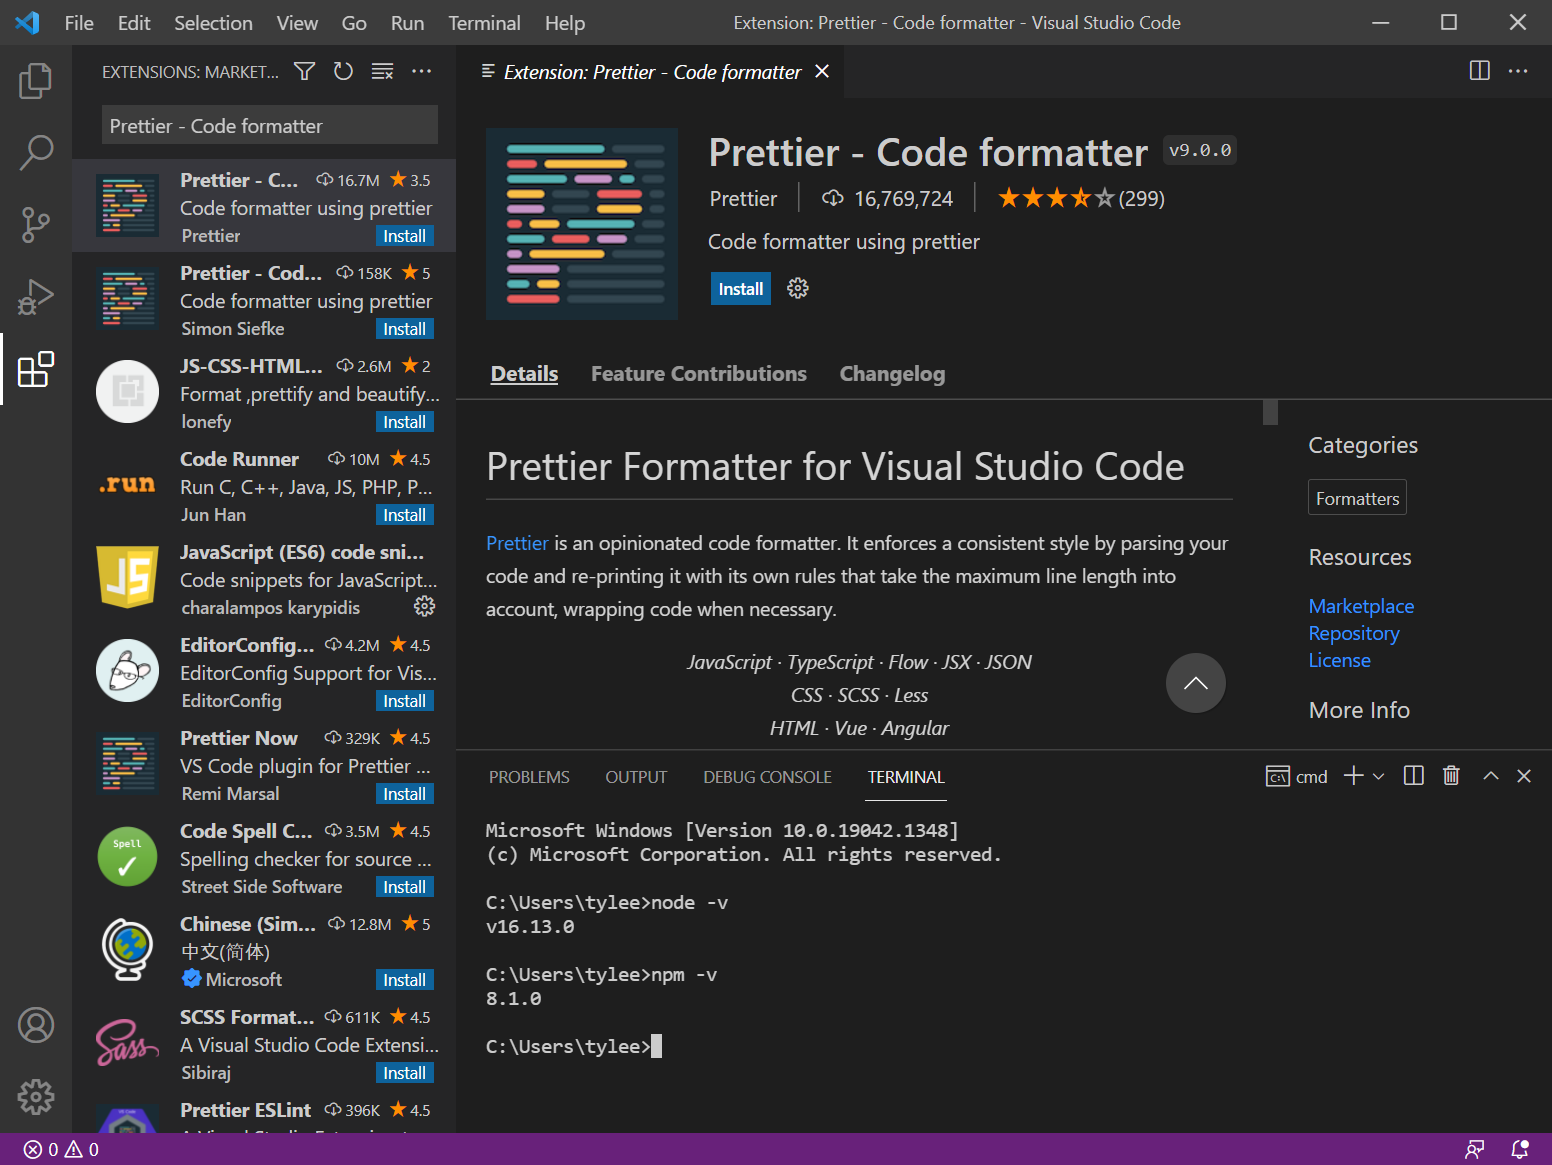Screen dimensions: 1552x1165
Task: Open the Run menu
Action: pyautogui.click(x=407, y=23)
